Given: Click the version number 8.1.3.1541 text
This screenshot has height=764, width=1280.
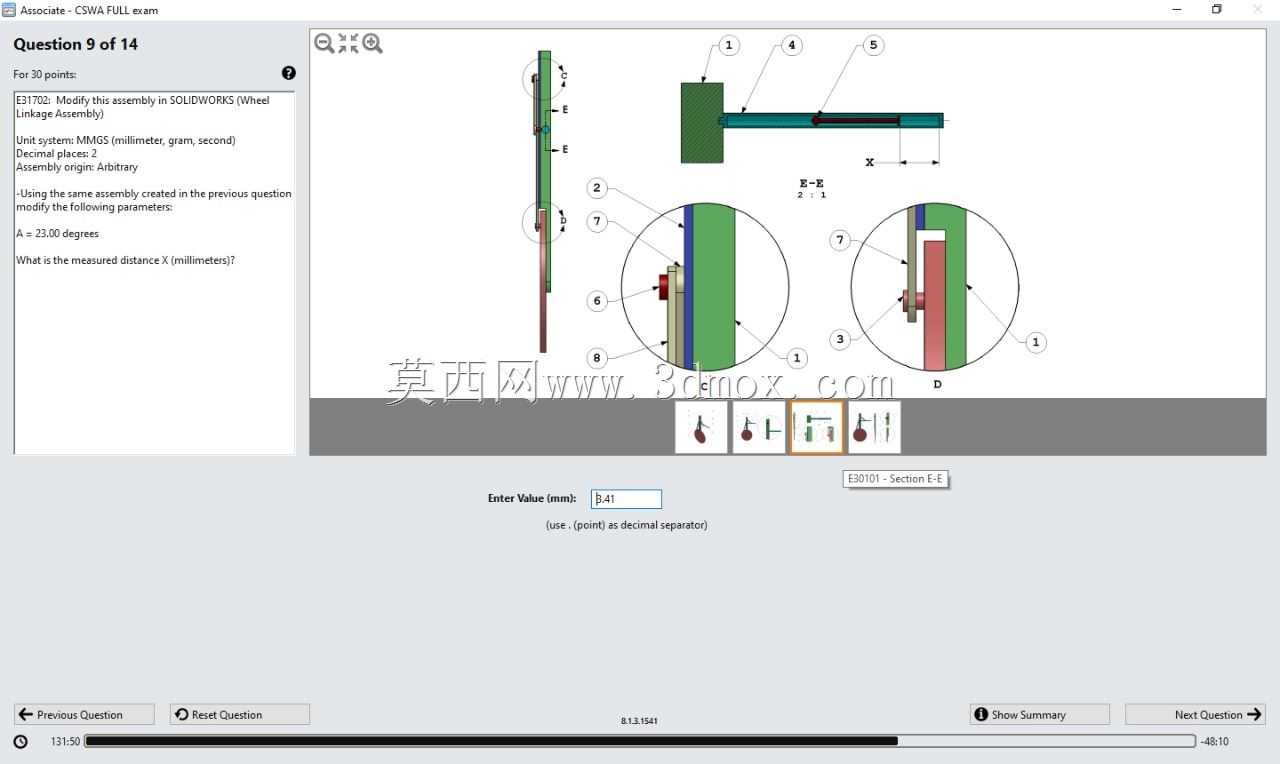Looking at the screenshot, I should [x=640, y=720].
